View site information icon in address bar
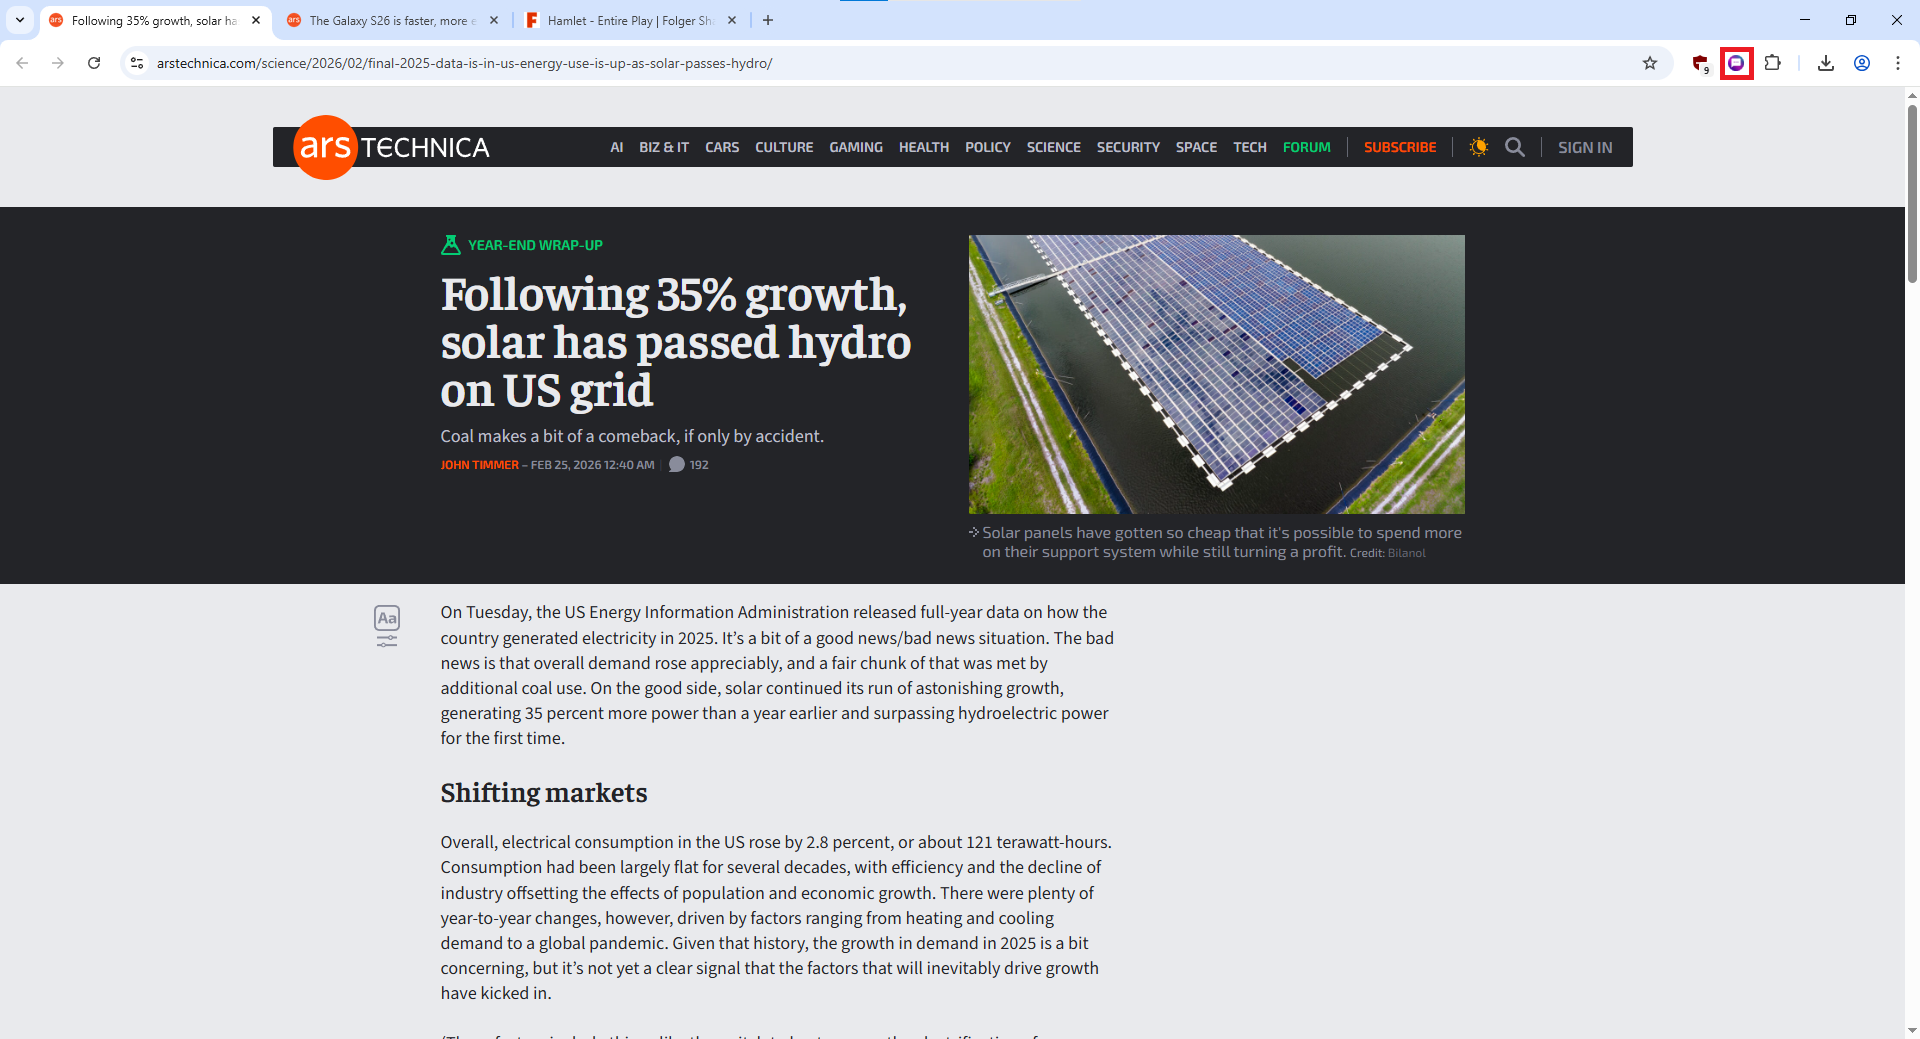Viewport: 1920px width, 1039px height. point(137,63)
